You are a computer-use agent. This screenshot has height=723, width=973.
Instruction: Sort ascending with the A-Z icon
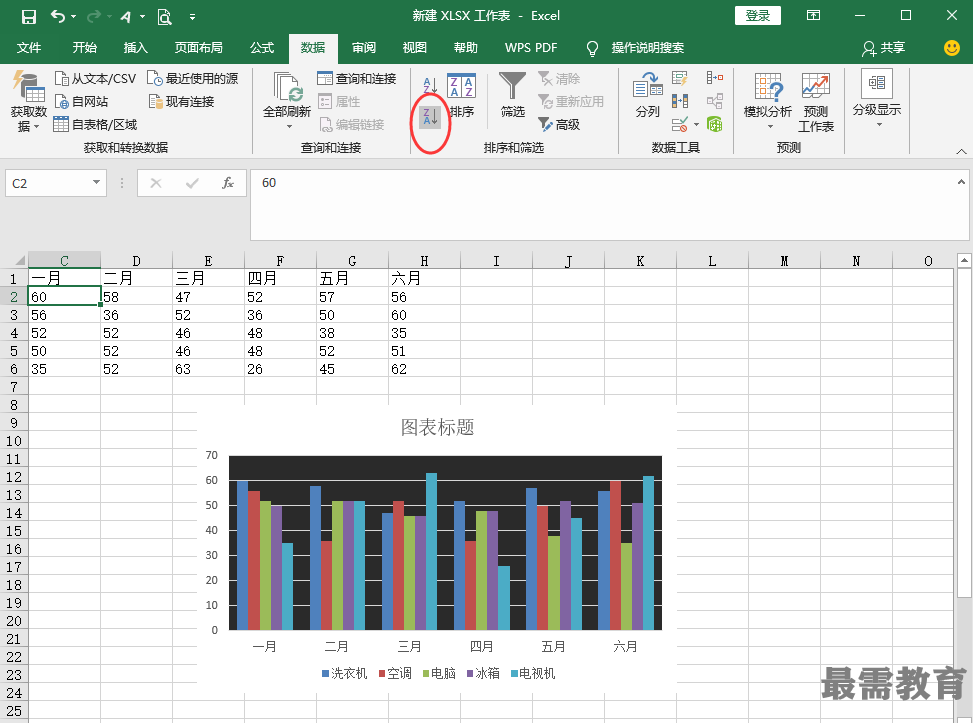pos(430,84)
